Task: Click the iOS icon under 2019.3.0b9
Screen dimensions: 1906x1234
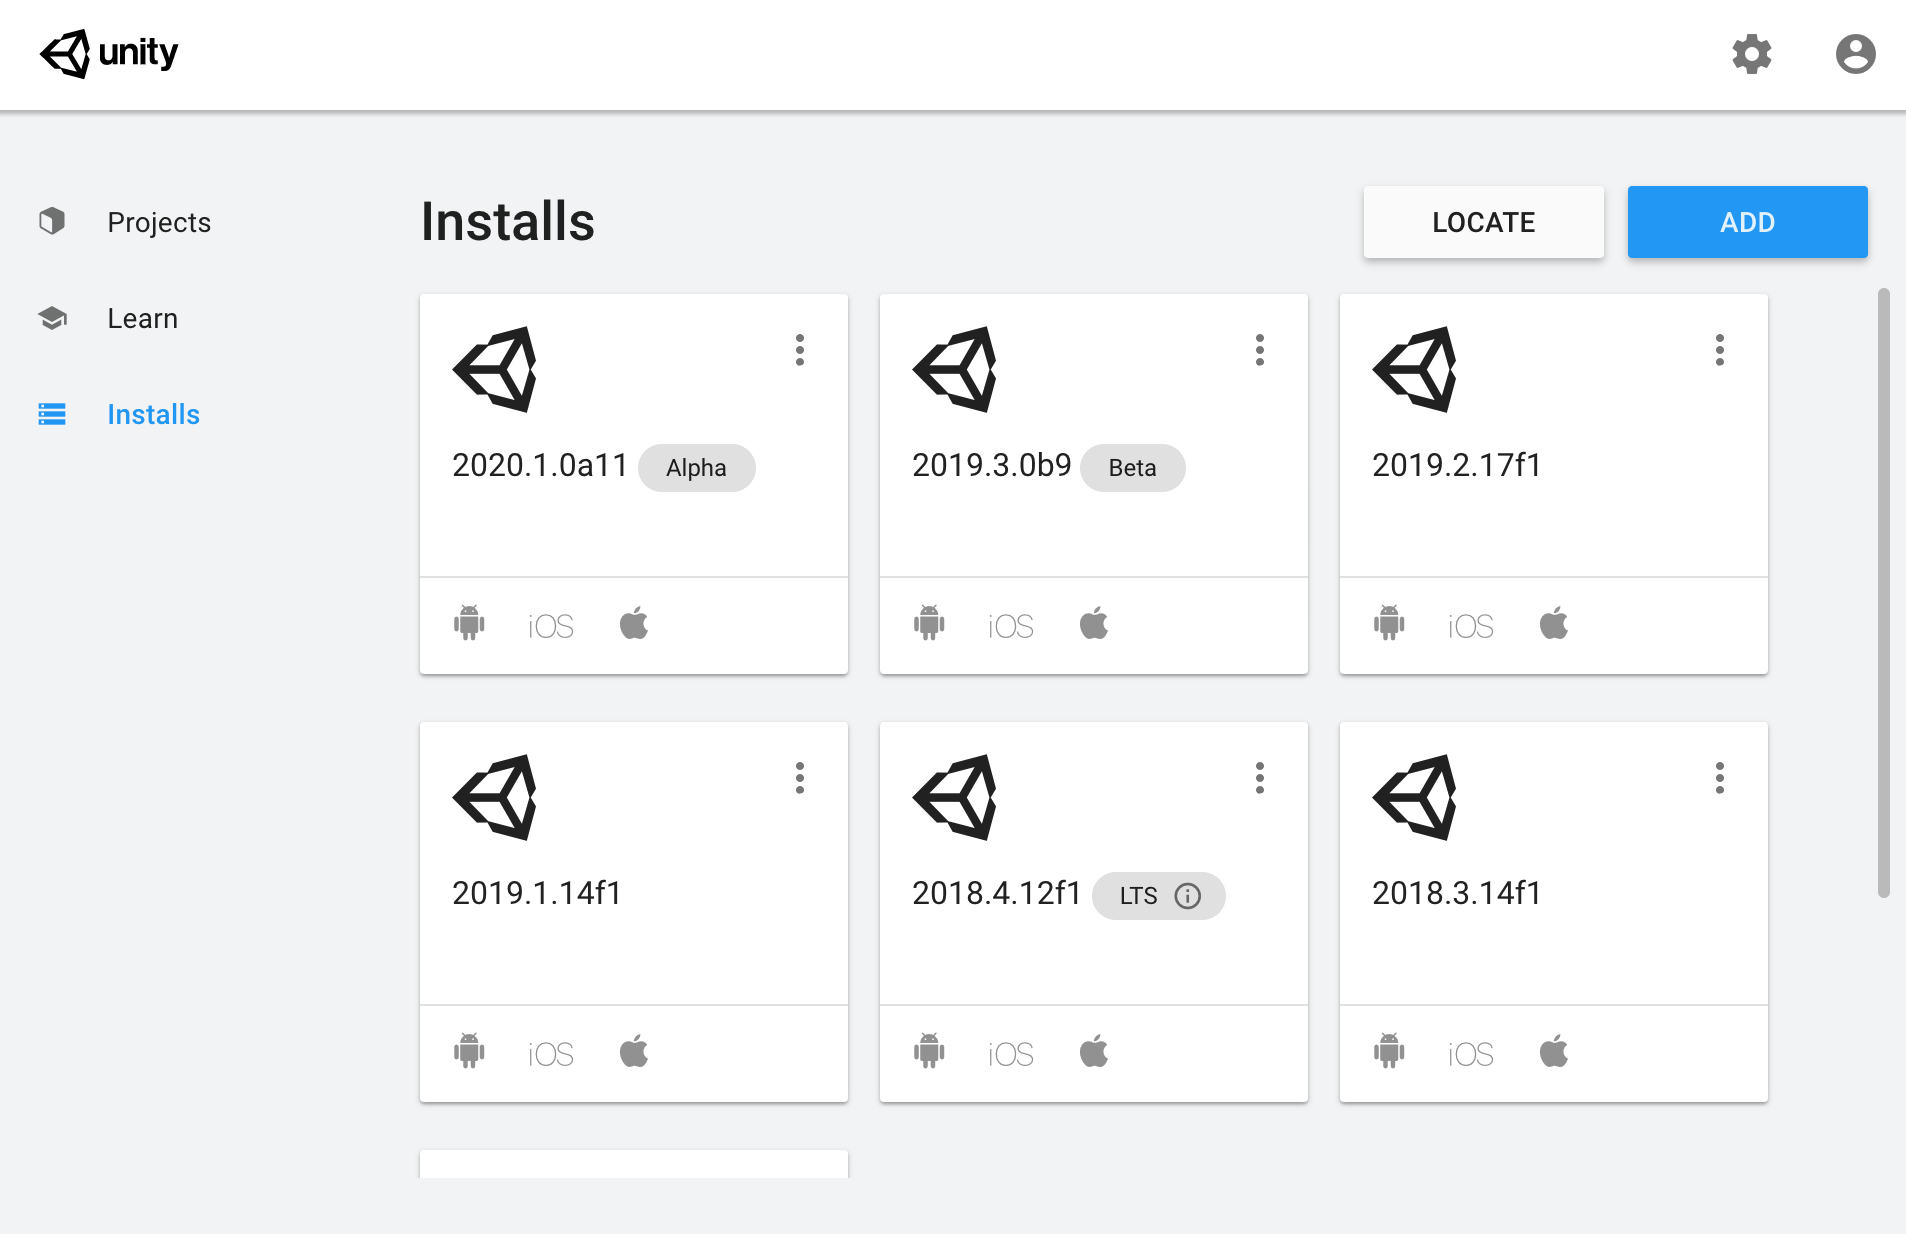Action: pos(1009,624)
